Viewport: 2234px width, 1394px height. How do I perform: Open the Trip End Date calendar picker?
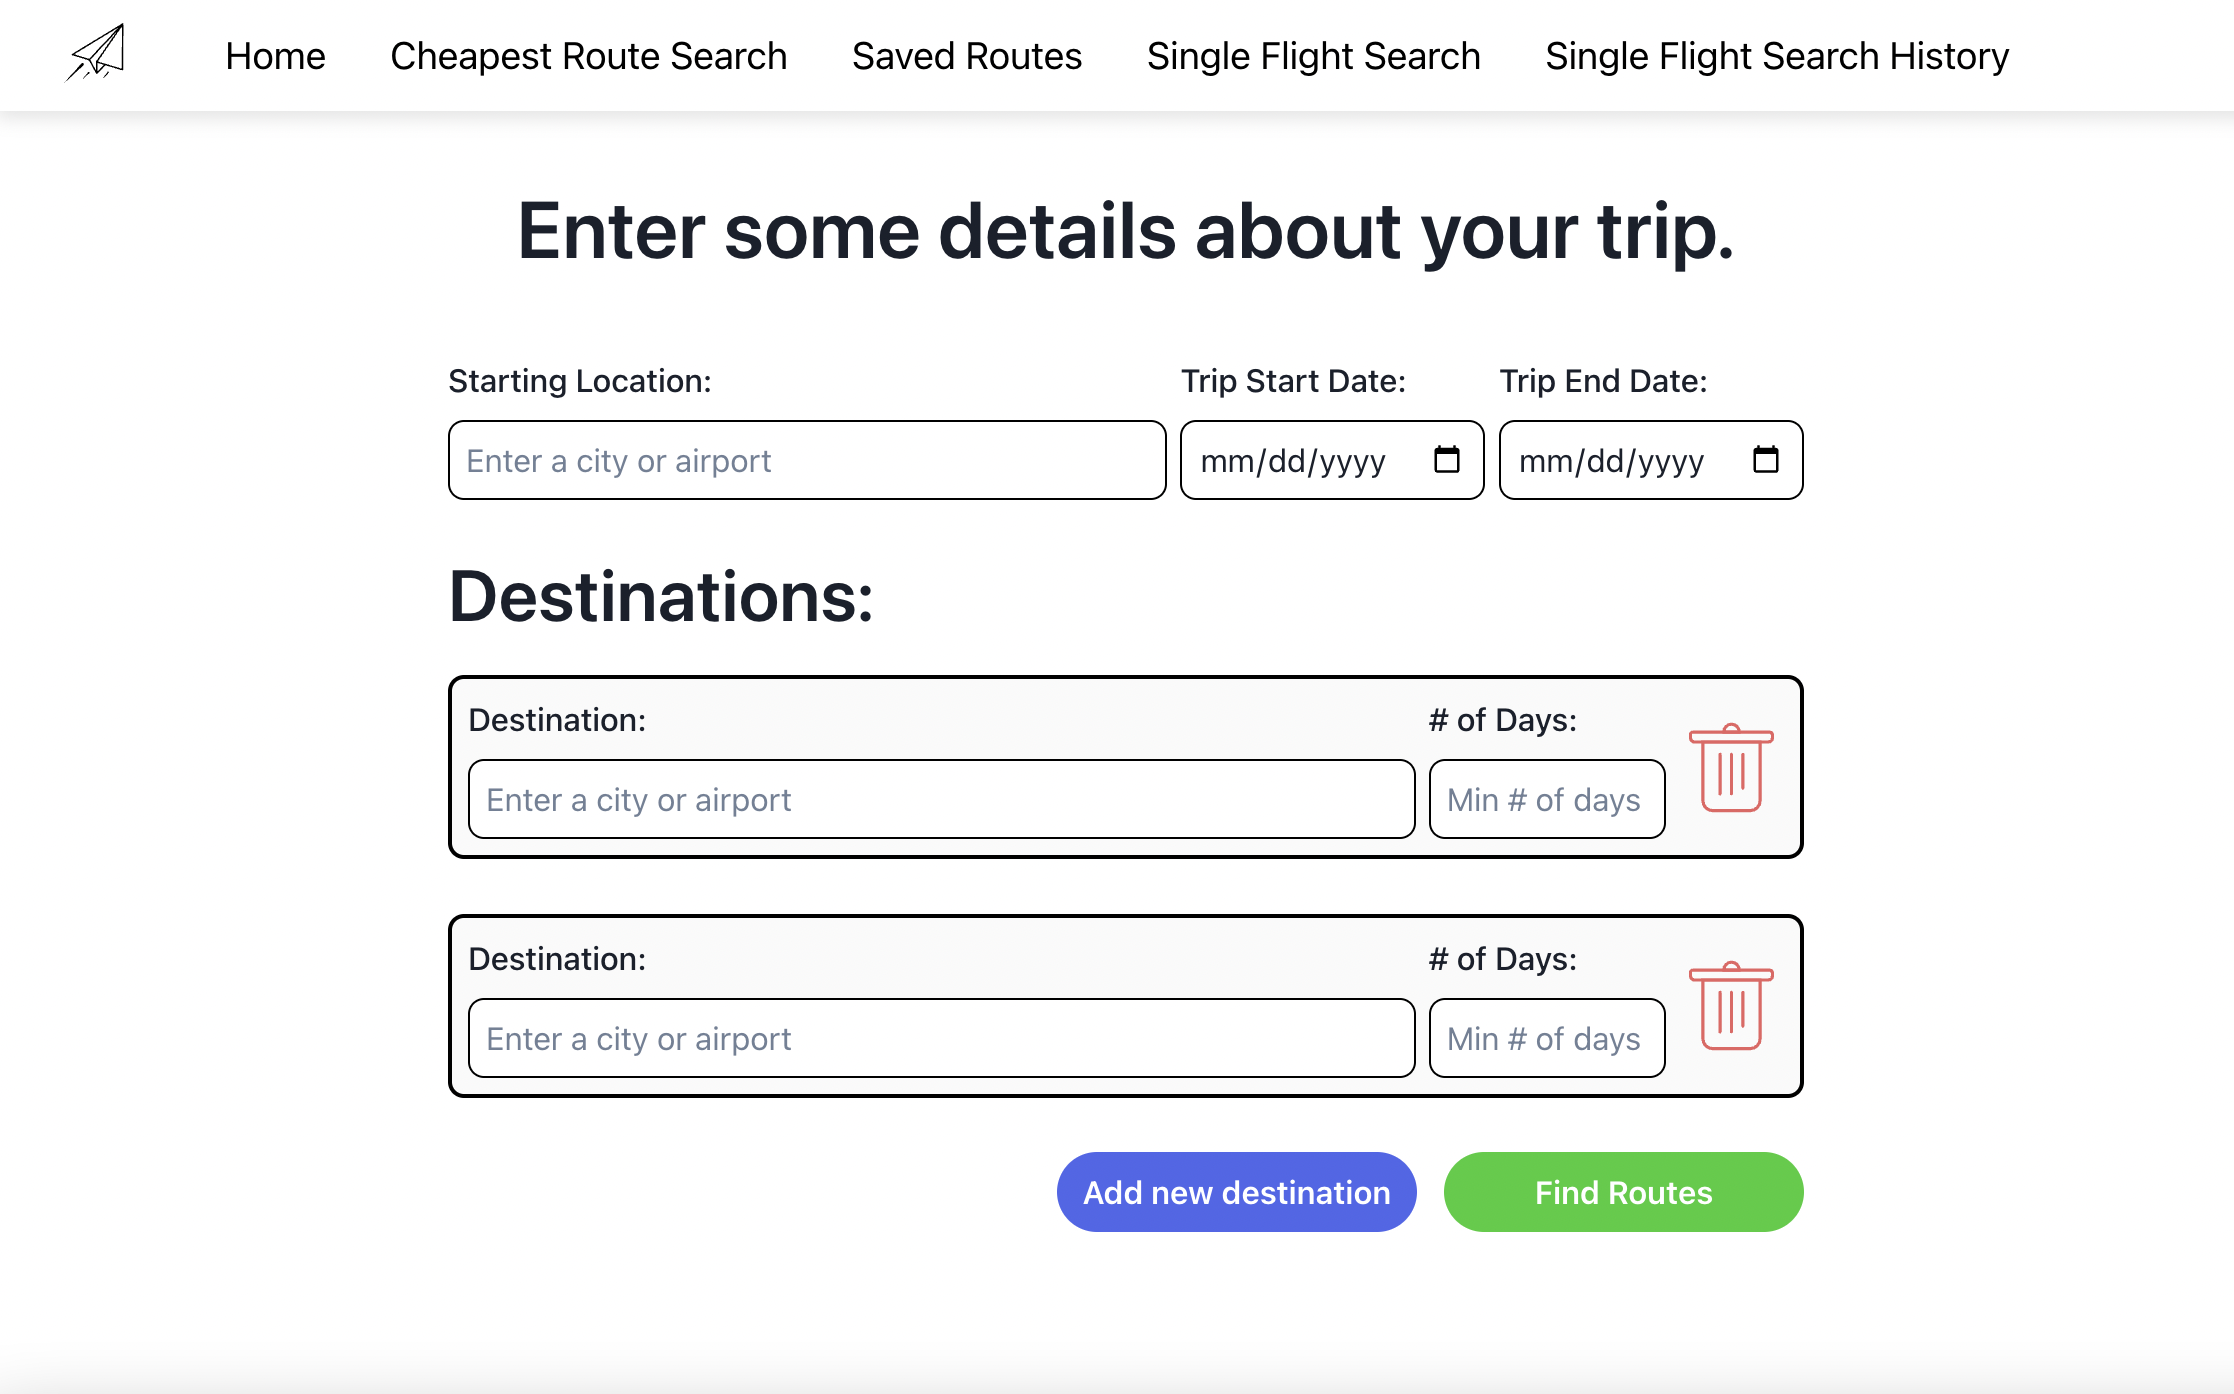pyautogui.click(x=1765, y=460)
